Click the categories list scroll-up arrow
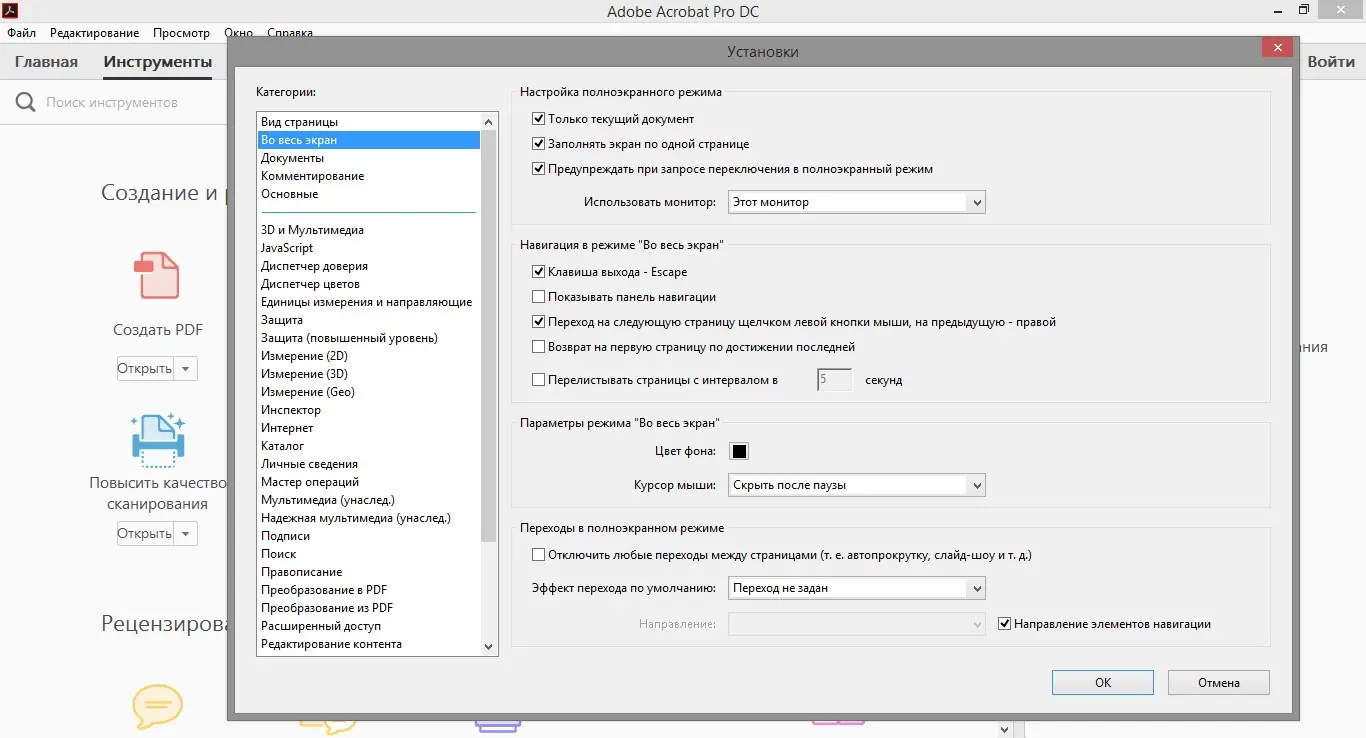 point(489,122)
